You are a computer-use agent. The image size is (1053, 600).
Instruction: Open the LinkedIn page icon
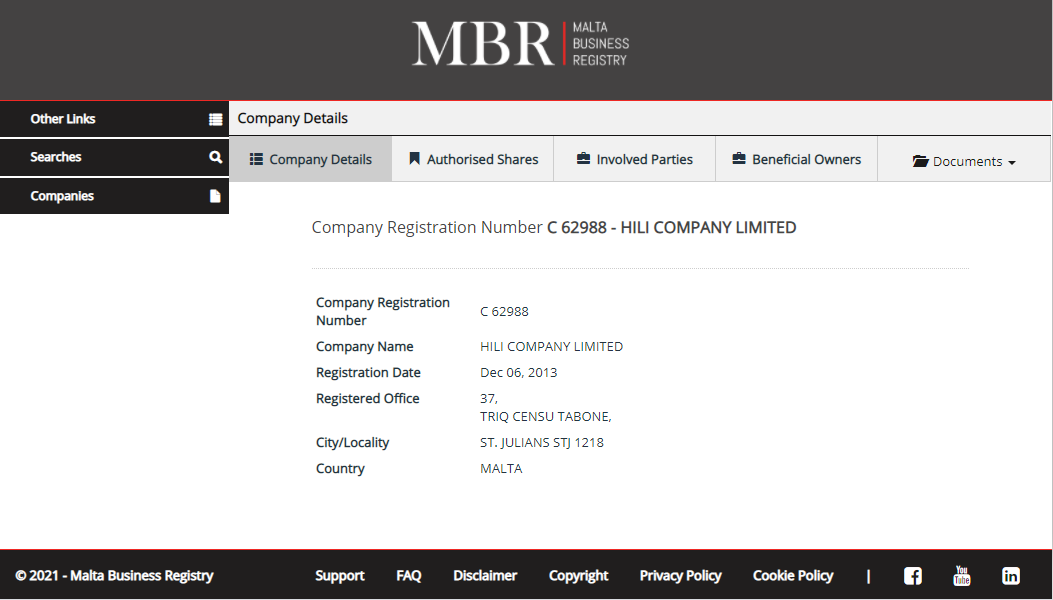tap(1011, 576)
